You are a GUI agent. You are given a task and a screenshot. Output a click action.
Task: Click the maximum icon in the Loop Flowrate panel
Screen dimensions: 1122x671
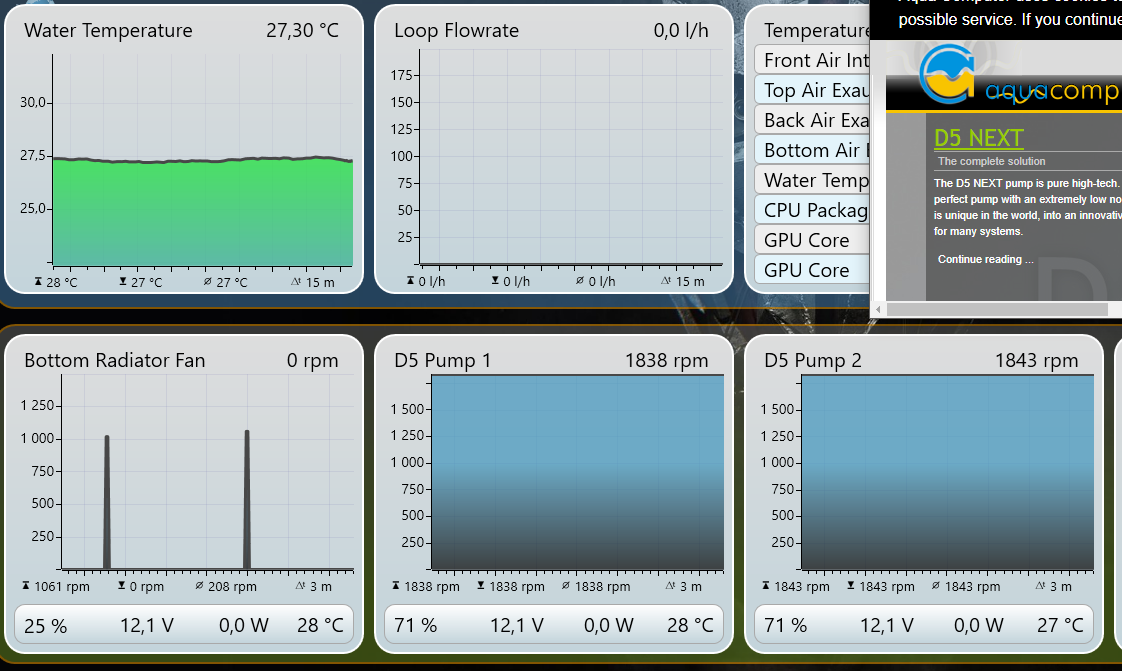pos(410,280)
